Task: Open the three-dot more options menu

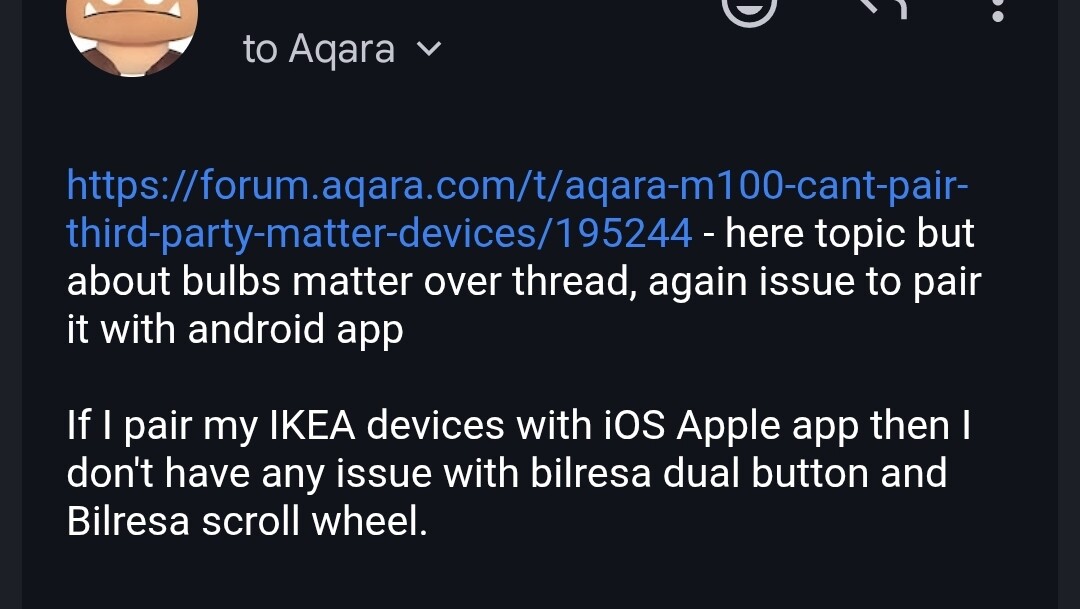Action: (x=997, y=10)
